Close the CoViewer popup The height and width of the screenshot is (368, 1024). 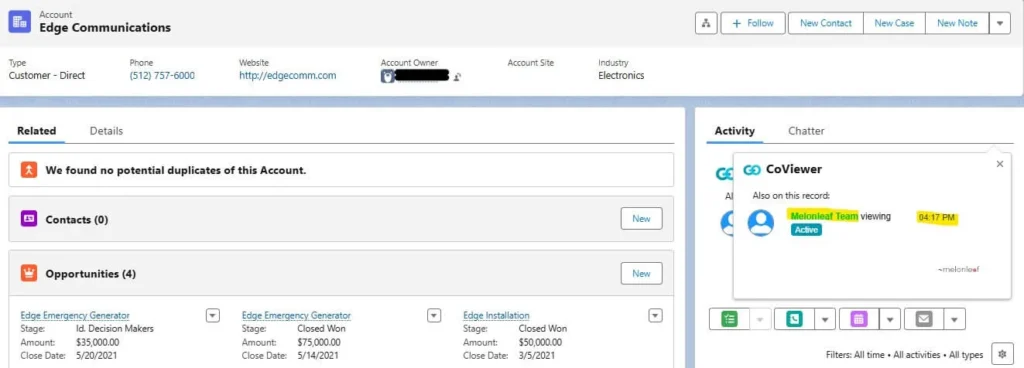(x=999, y=164)
